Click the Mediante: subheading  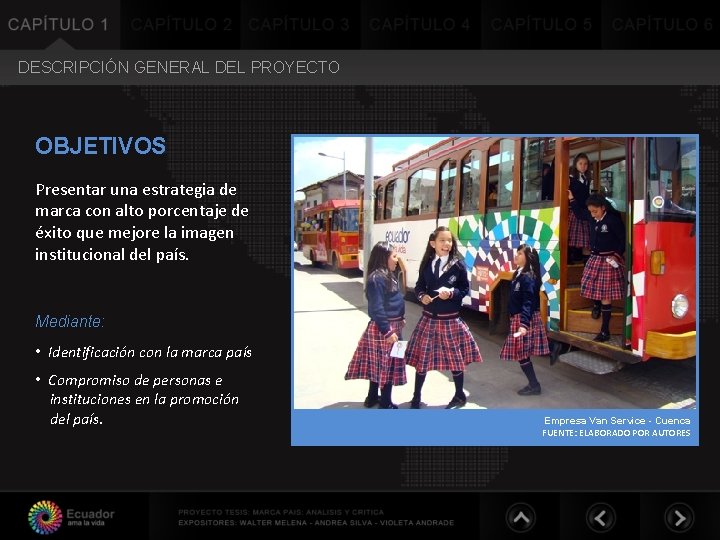70,321
